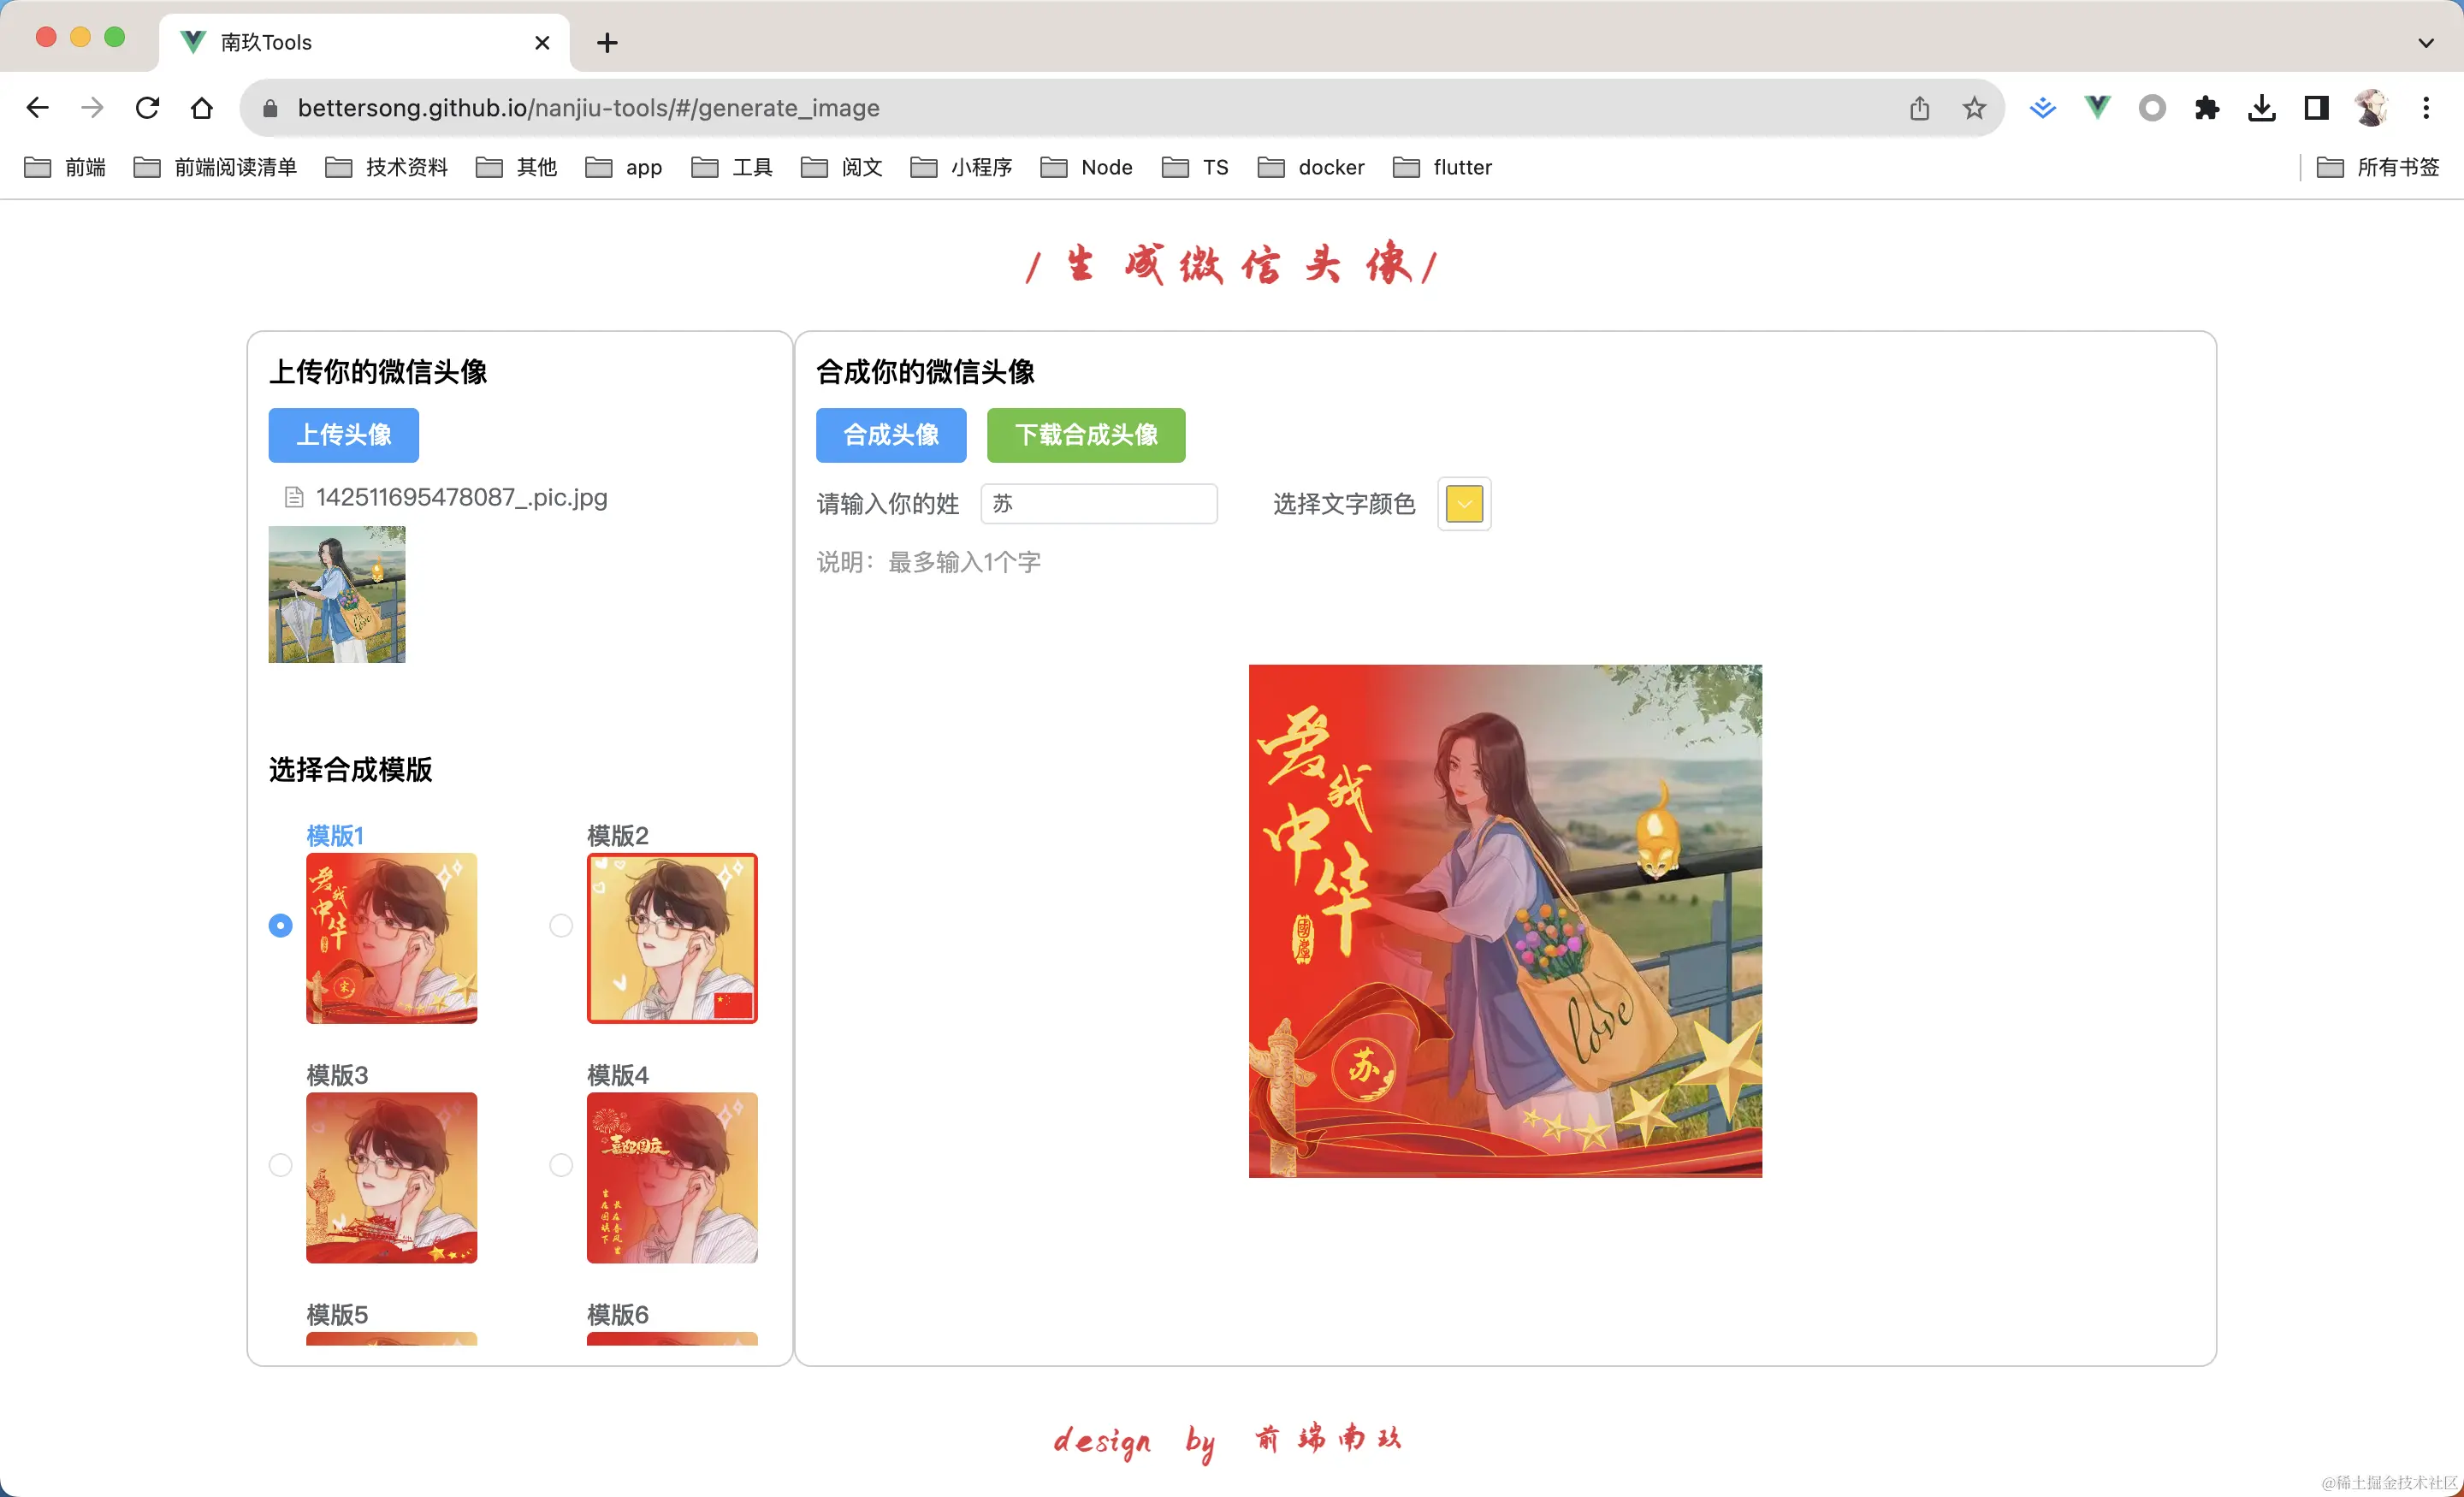Screen dimensions: 2464x1497
Task: Open the 工具 bookmark folder
Action: (732, 167)
